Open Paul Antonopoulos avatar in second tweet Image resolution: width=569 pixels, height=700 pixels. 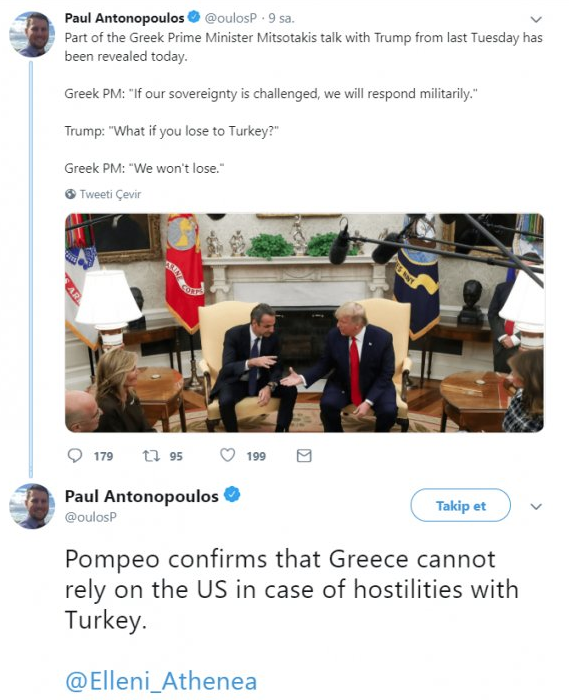coord(32,506)
